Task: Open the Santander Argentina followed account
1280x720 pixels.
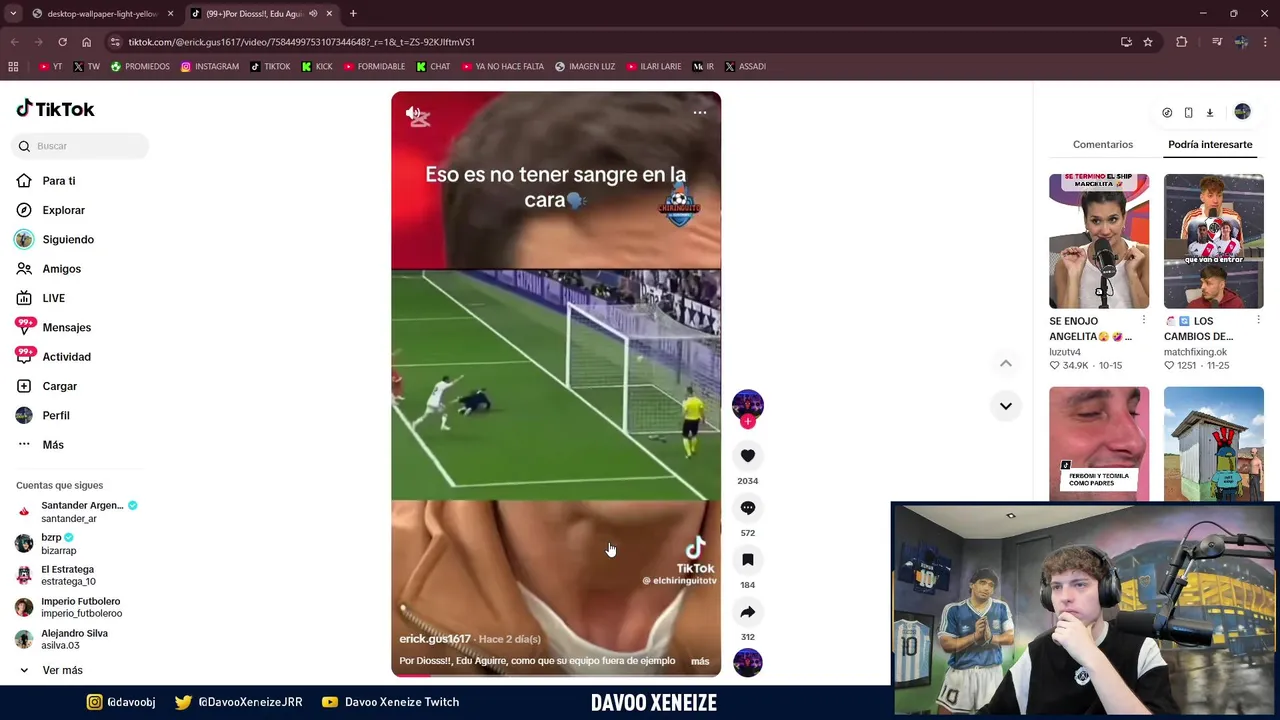Action: (78, 511)
